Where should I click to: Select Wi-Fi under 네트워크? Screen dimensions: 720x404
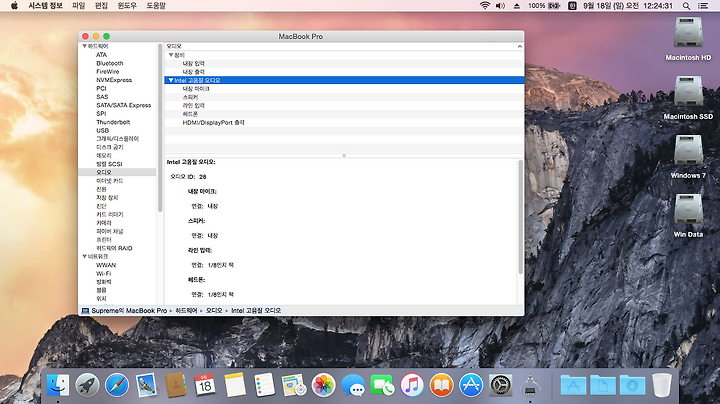pos(104,274)
